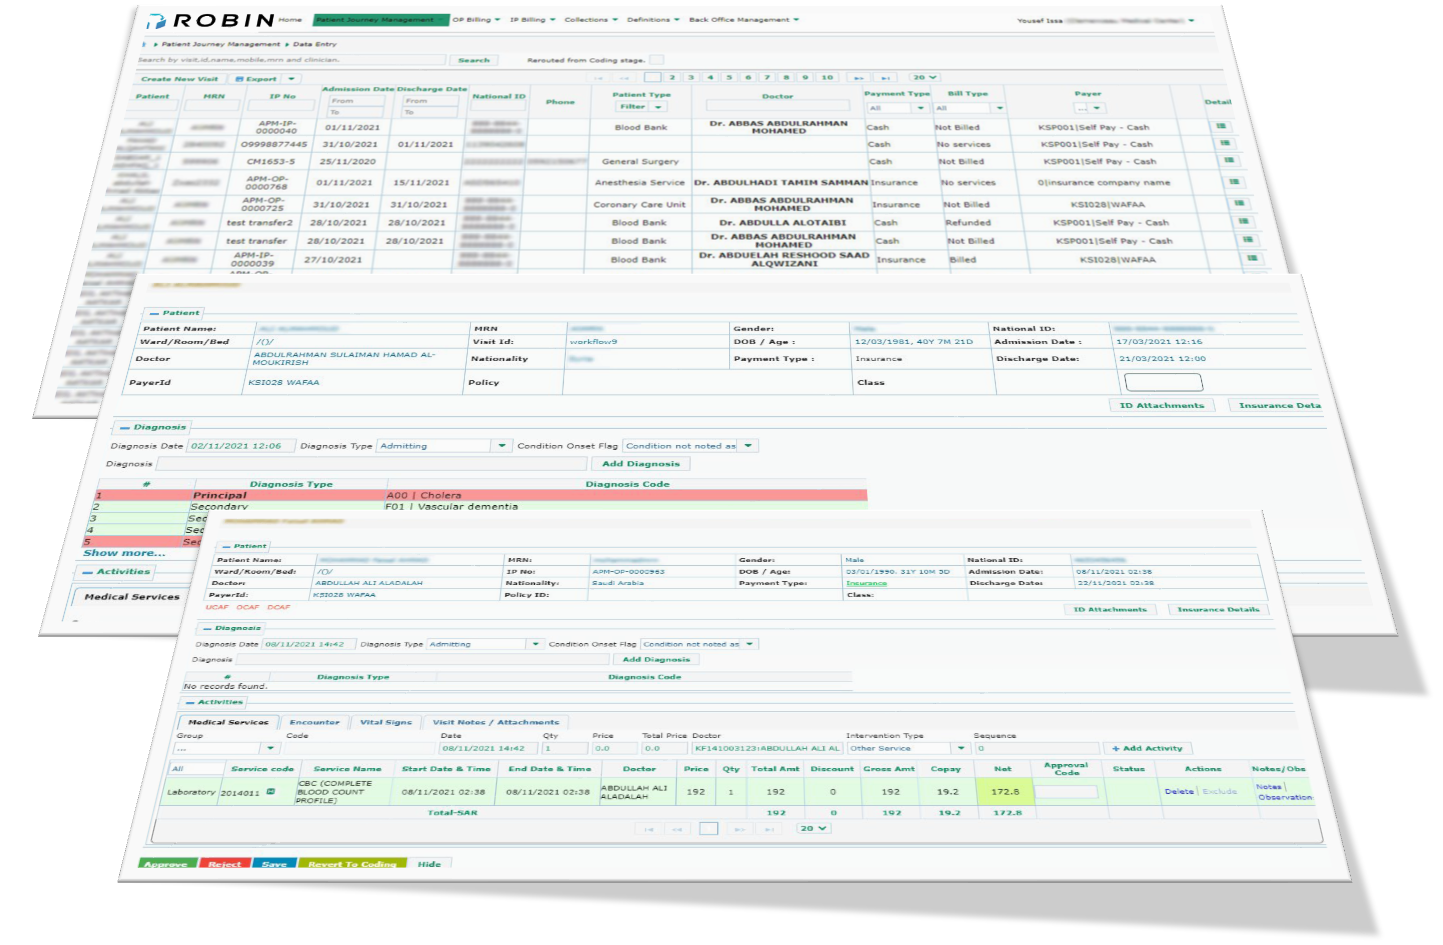Click the Search button
Screen dimensions: 1443x945
point(474,60)
